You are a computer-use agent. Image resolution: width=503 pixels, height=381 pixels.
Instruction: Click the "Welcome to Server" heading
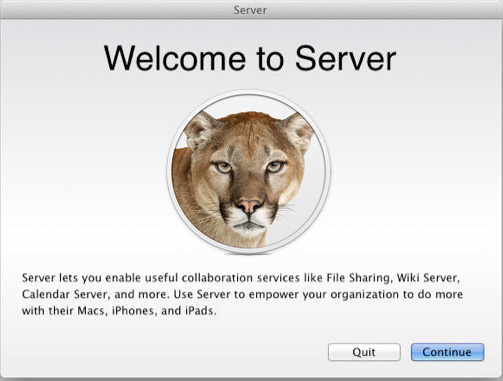pos(250,58)
